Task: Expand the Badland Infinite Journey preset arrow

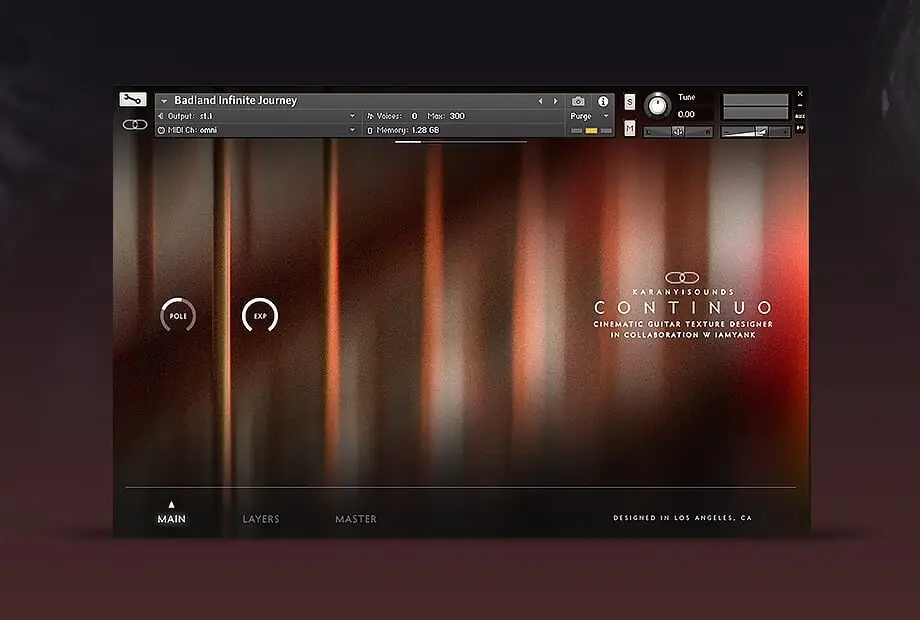Action: click(164, 101)
